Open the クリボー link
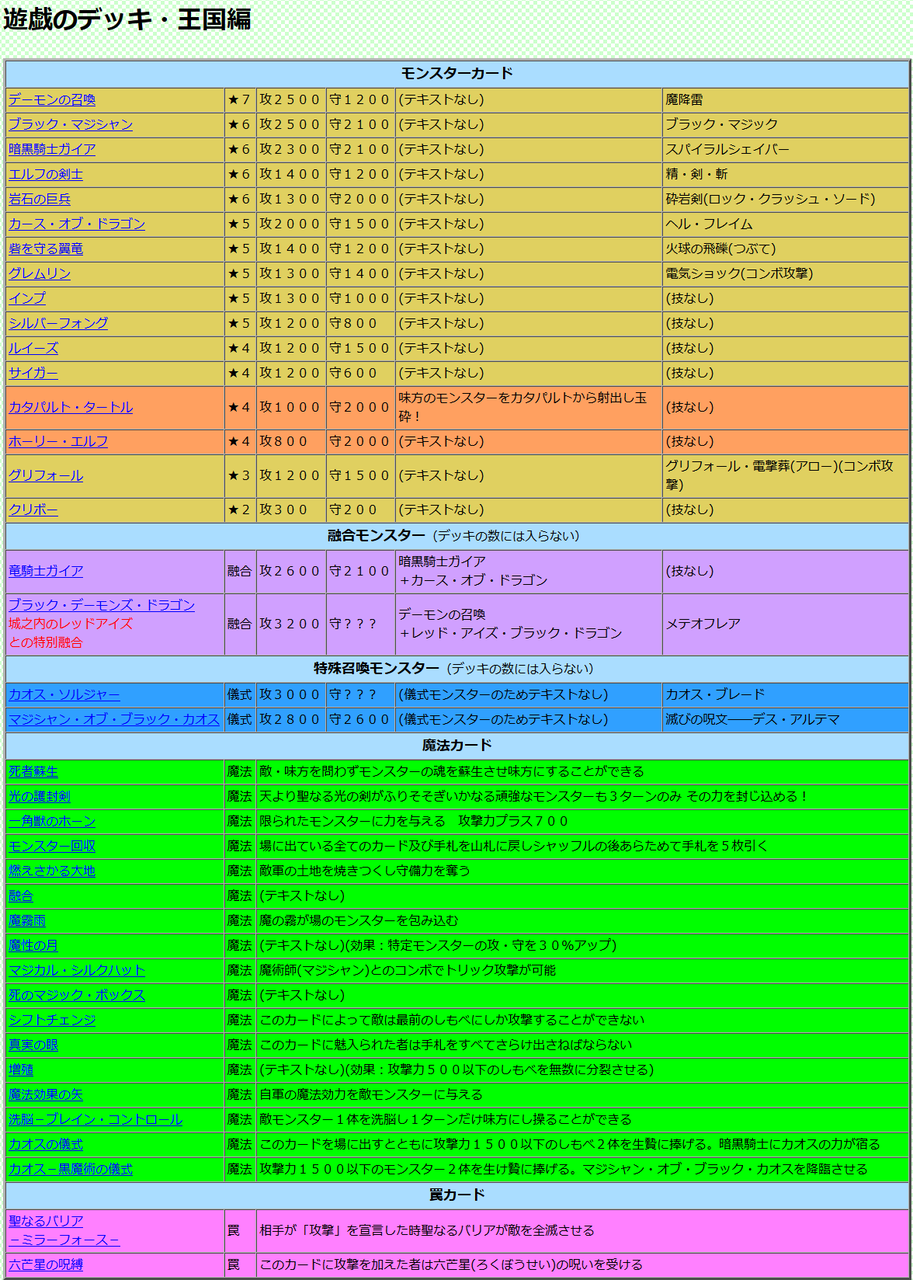Viewport: 913px width, 1280px height. point(33,510)
